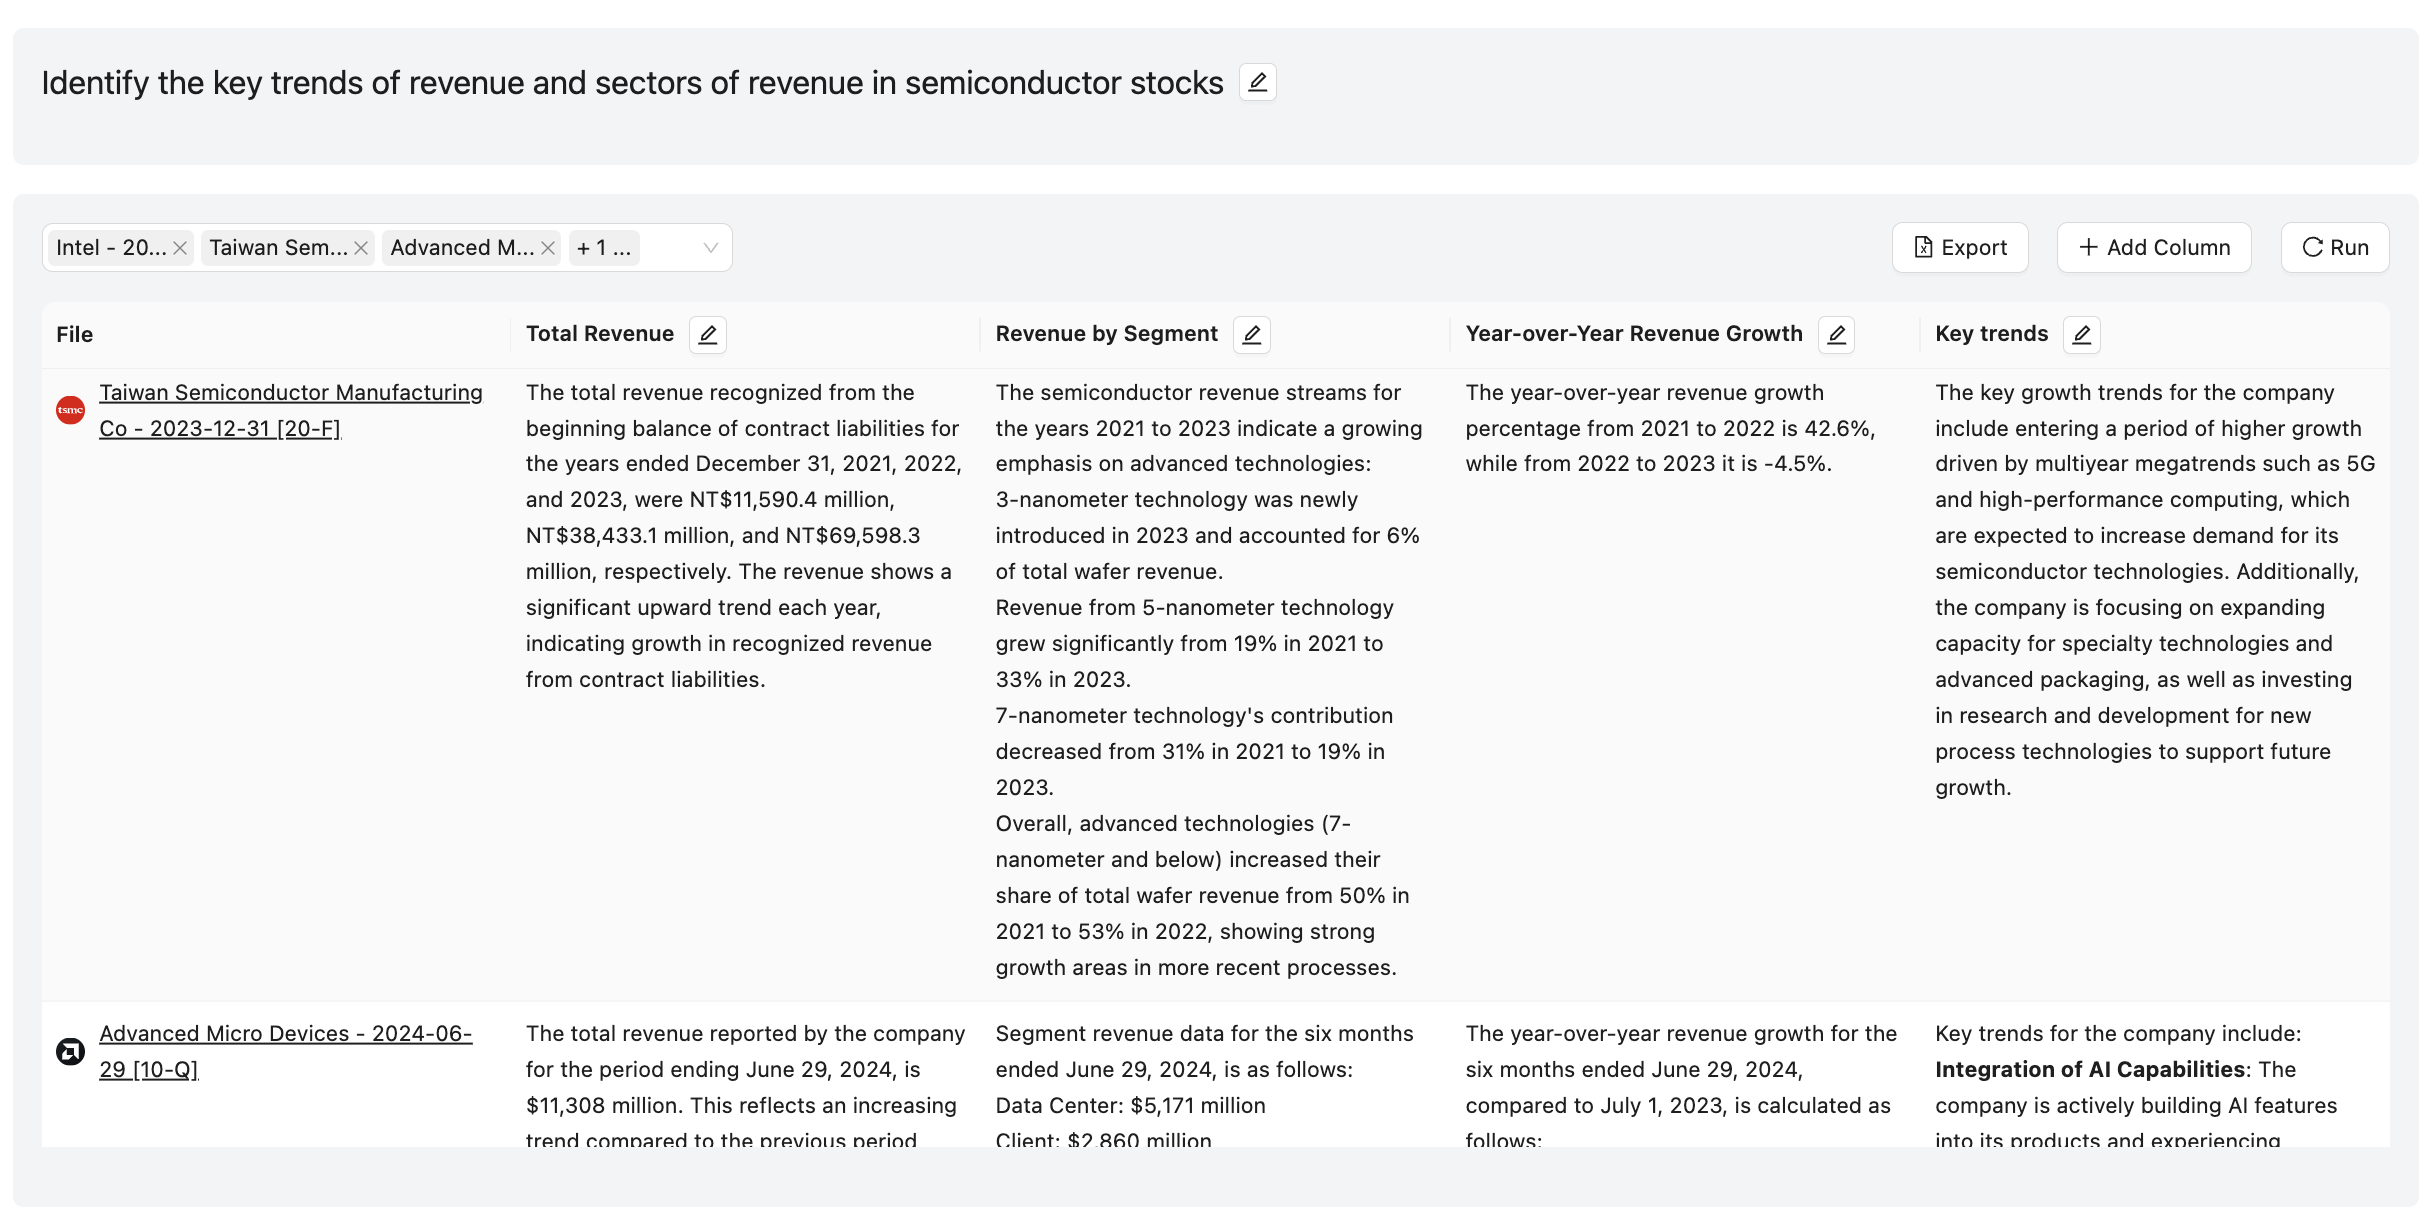Edit the Key trends column
This screenshot has width=2432, height=1222.
[2081, 334]
